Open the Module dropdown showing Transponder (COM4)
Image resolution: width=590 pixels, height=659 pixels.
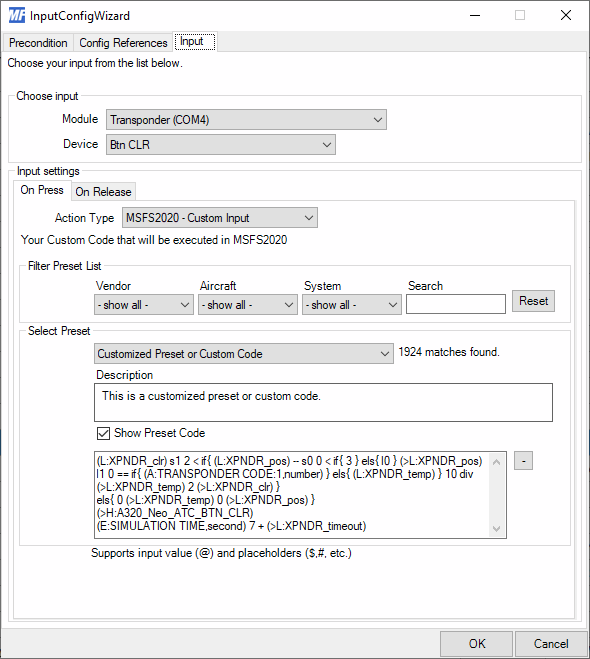pyautogui.click(x=246, y=120)
